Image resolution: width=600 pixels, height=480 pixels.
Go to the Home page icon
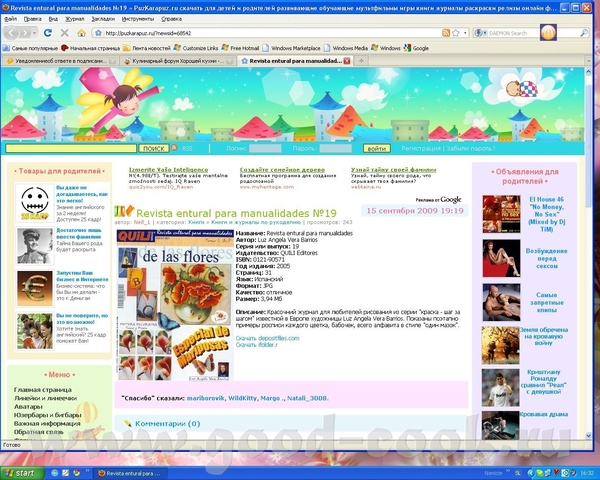(x=81, y=33)
